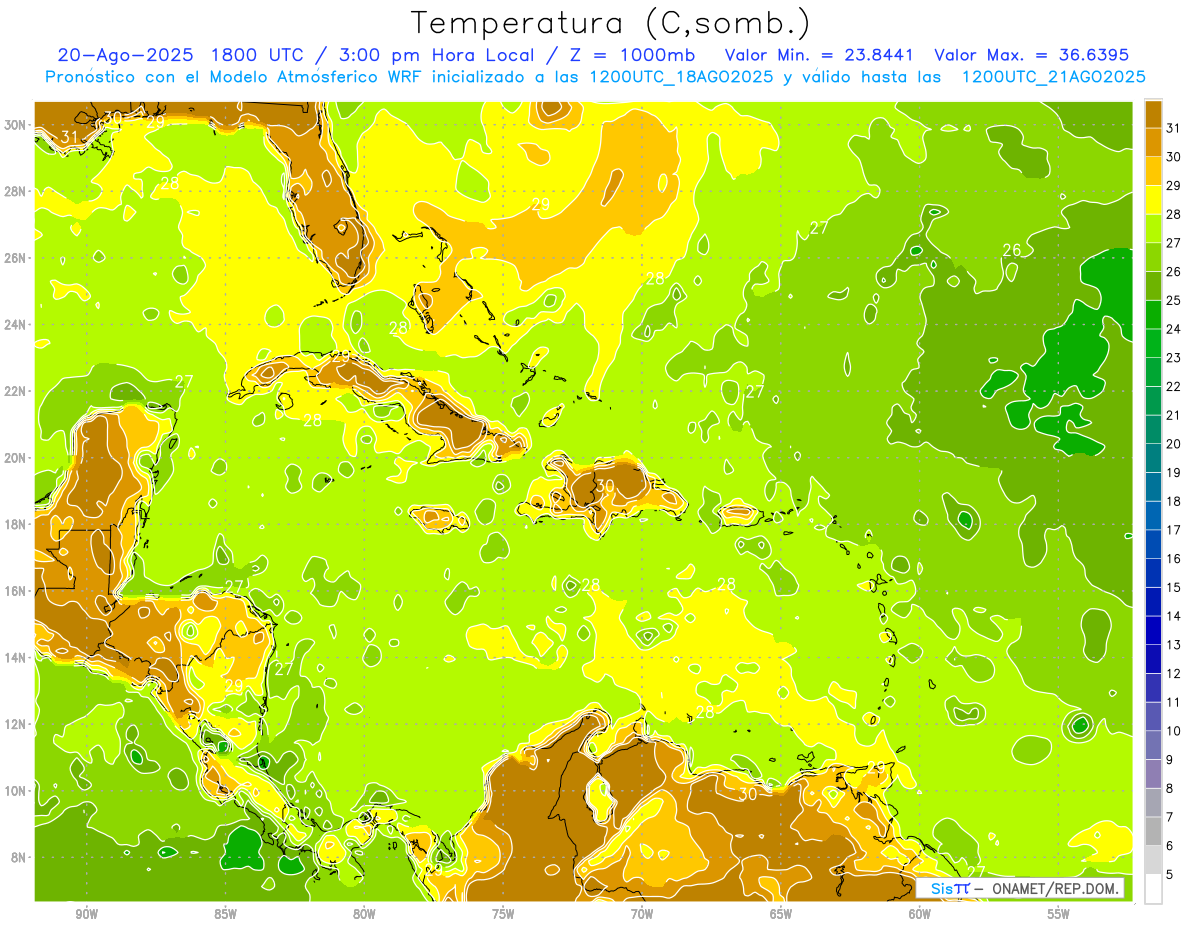Click the white band below scale label 5
Viewport: 1200px width, 927px height.
[x=1153, y=889]
